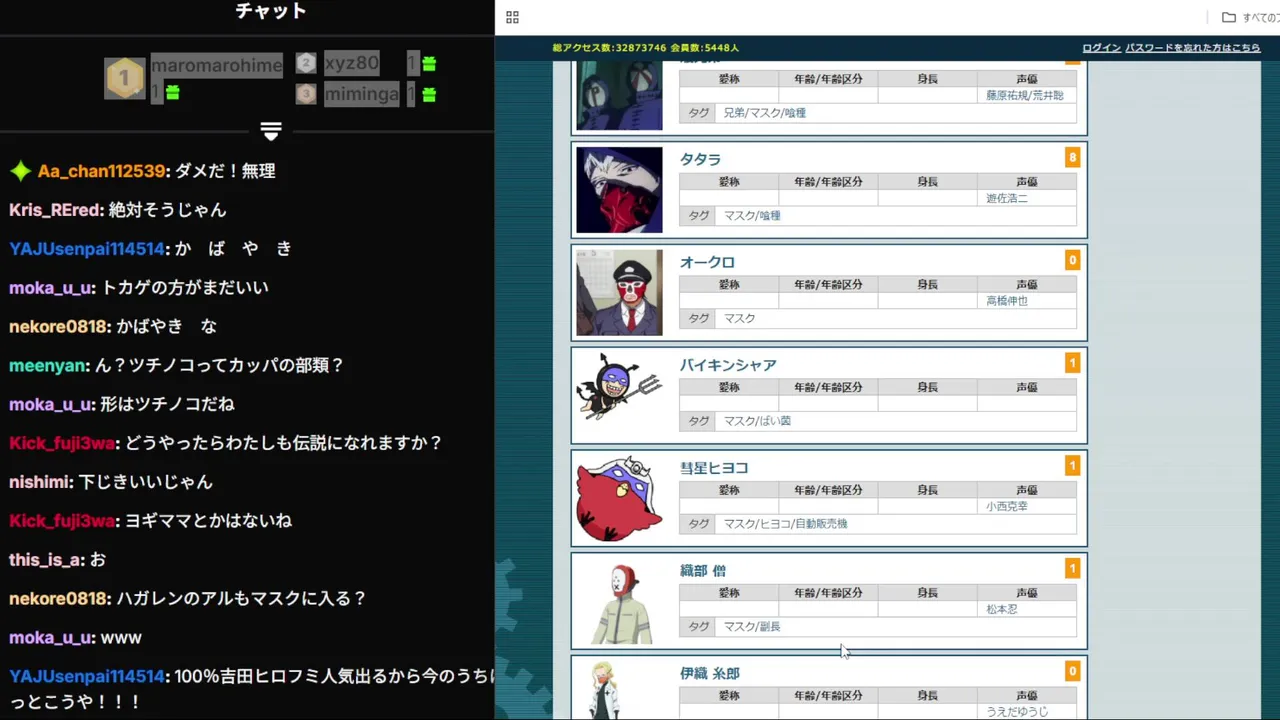Click 織部 僧 character thumbnail
Viewport: 1280px width, 720px height.
tap(619, 602)
